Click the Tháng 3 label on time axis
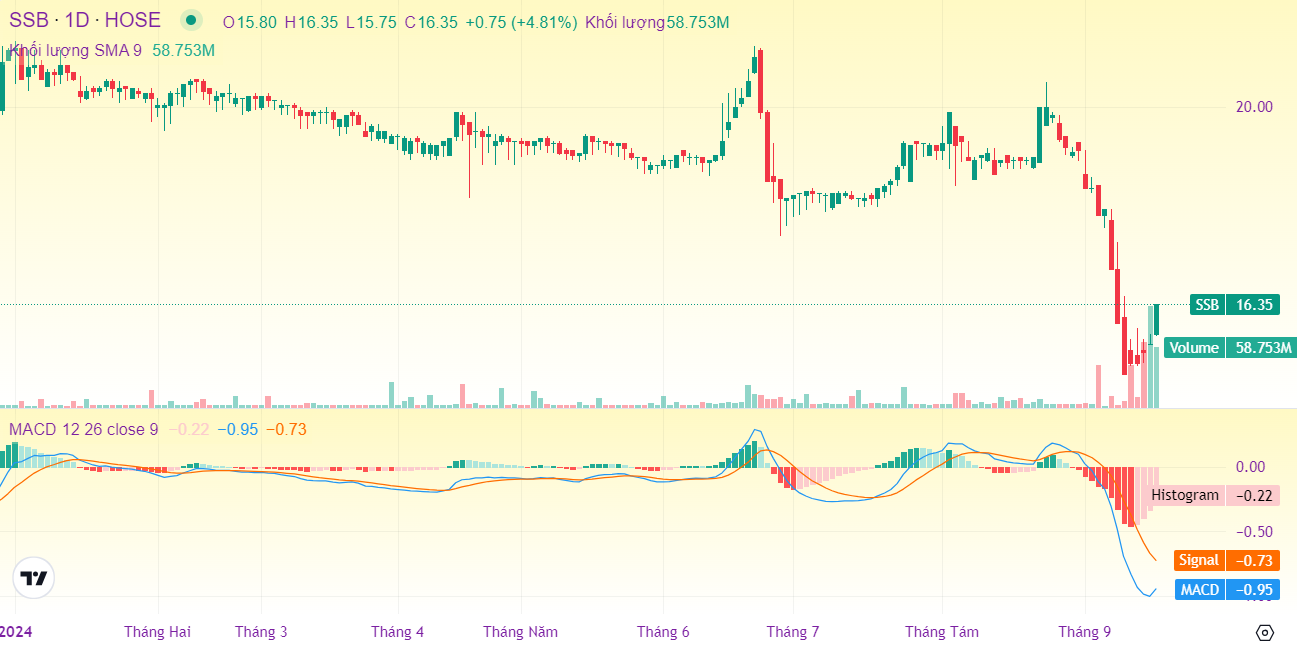The width and height of the screenshot is (1297, 646). point(261,631)
